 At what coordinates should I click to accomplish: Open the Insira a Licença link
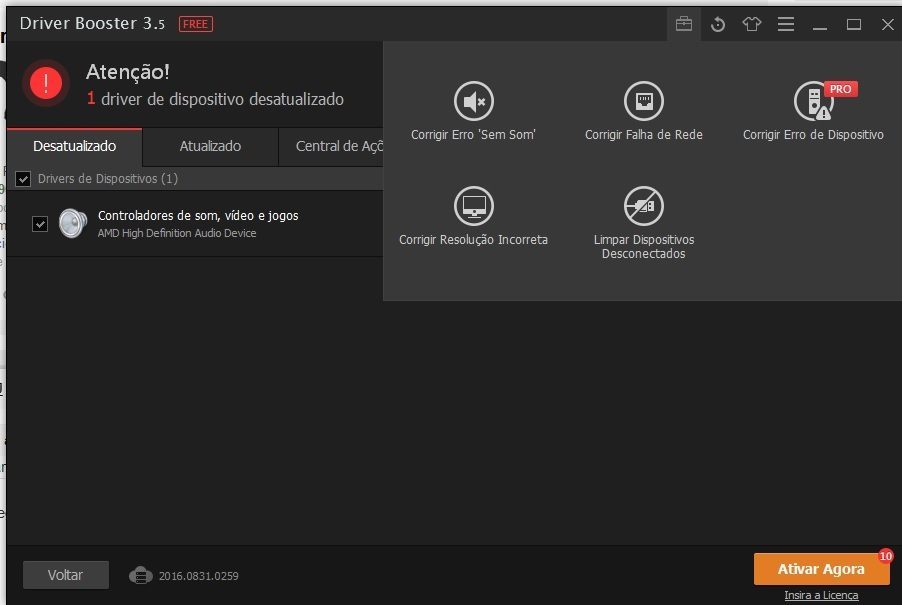point(821,595)
